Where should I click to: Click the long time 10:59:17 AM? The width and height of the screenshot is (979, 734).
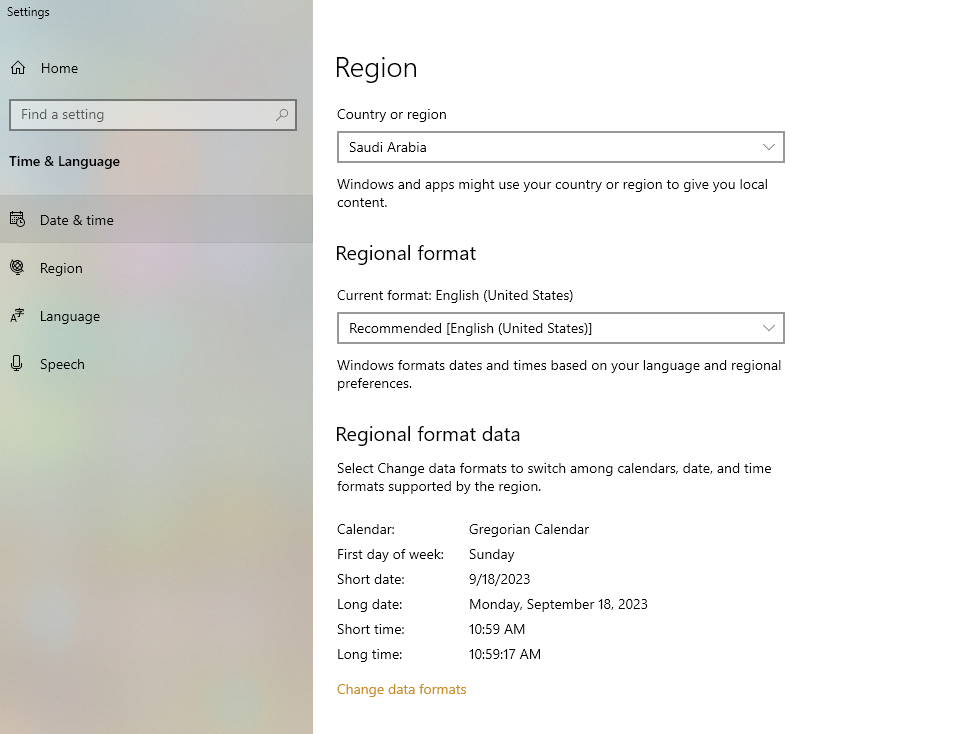pos(504,654)
